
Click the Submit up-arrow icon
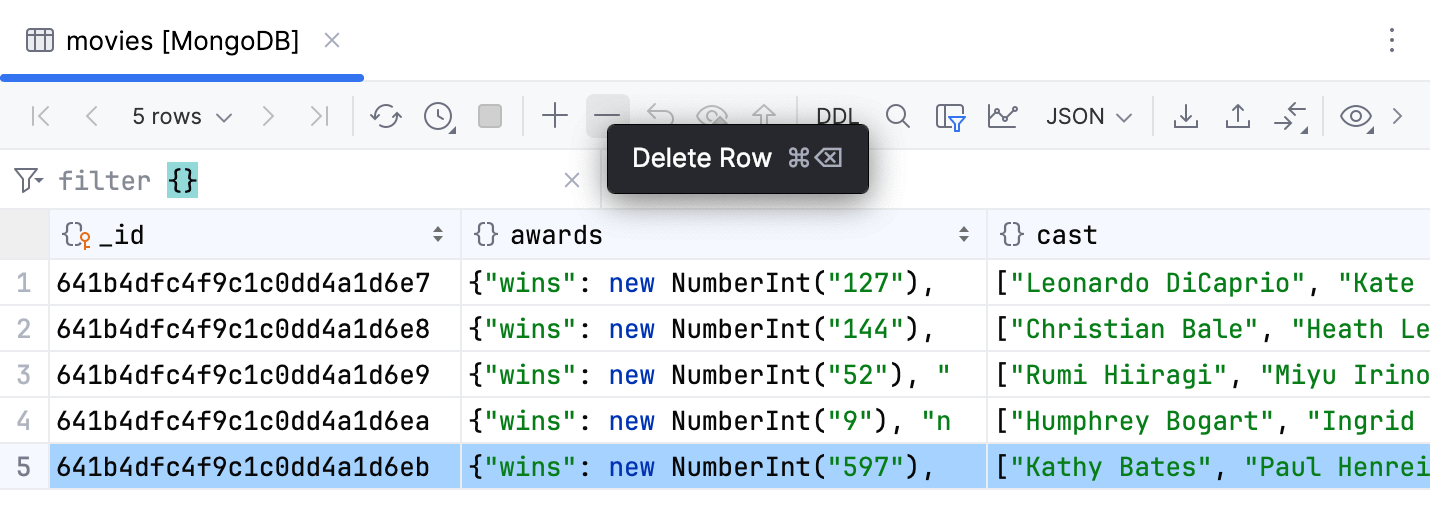(x=764, y=115)
